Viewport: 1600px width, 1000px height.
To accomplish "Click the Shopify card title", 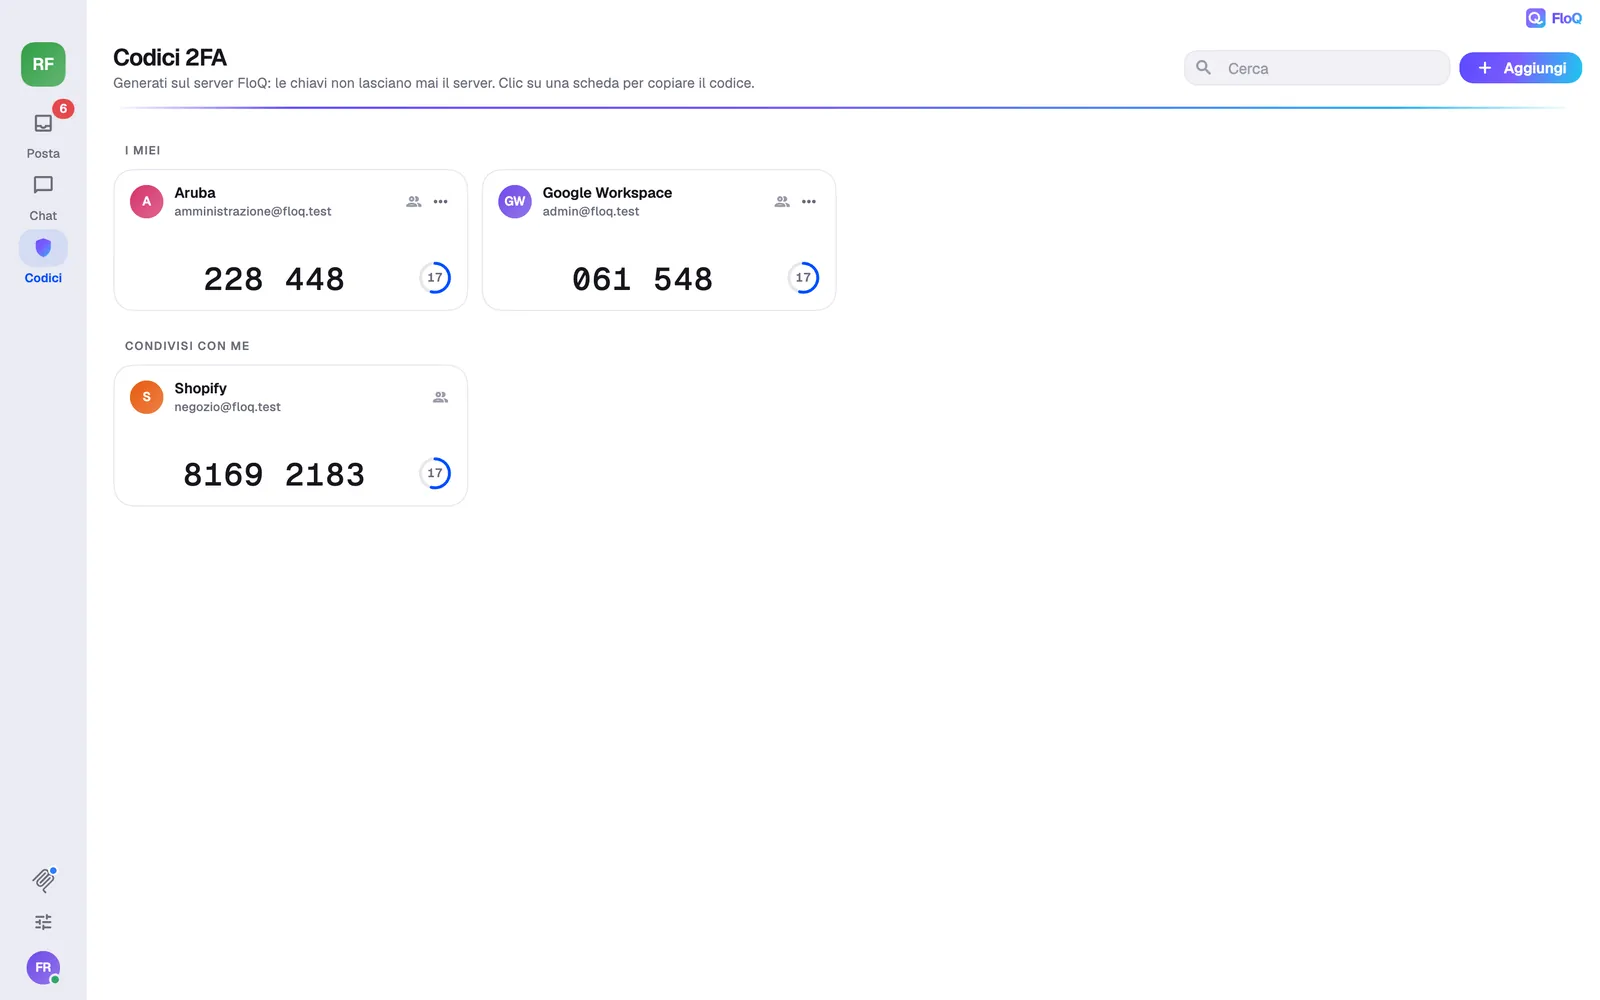I will [x=201, y=388].
